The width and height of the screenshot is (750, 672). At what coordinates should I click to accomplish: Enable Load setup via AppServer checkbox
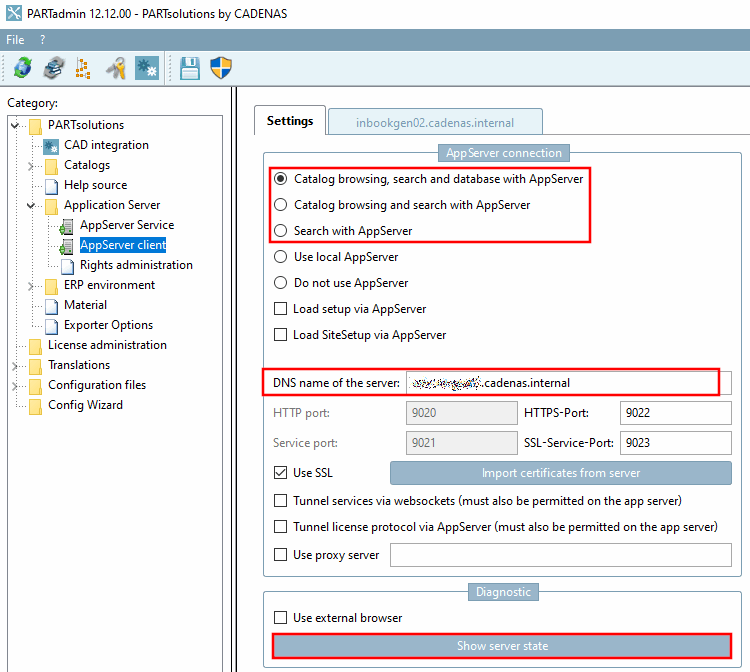point(281,309)
